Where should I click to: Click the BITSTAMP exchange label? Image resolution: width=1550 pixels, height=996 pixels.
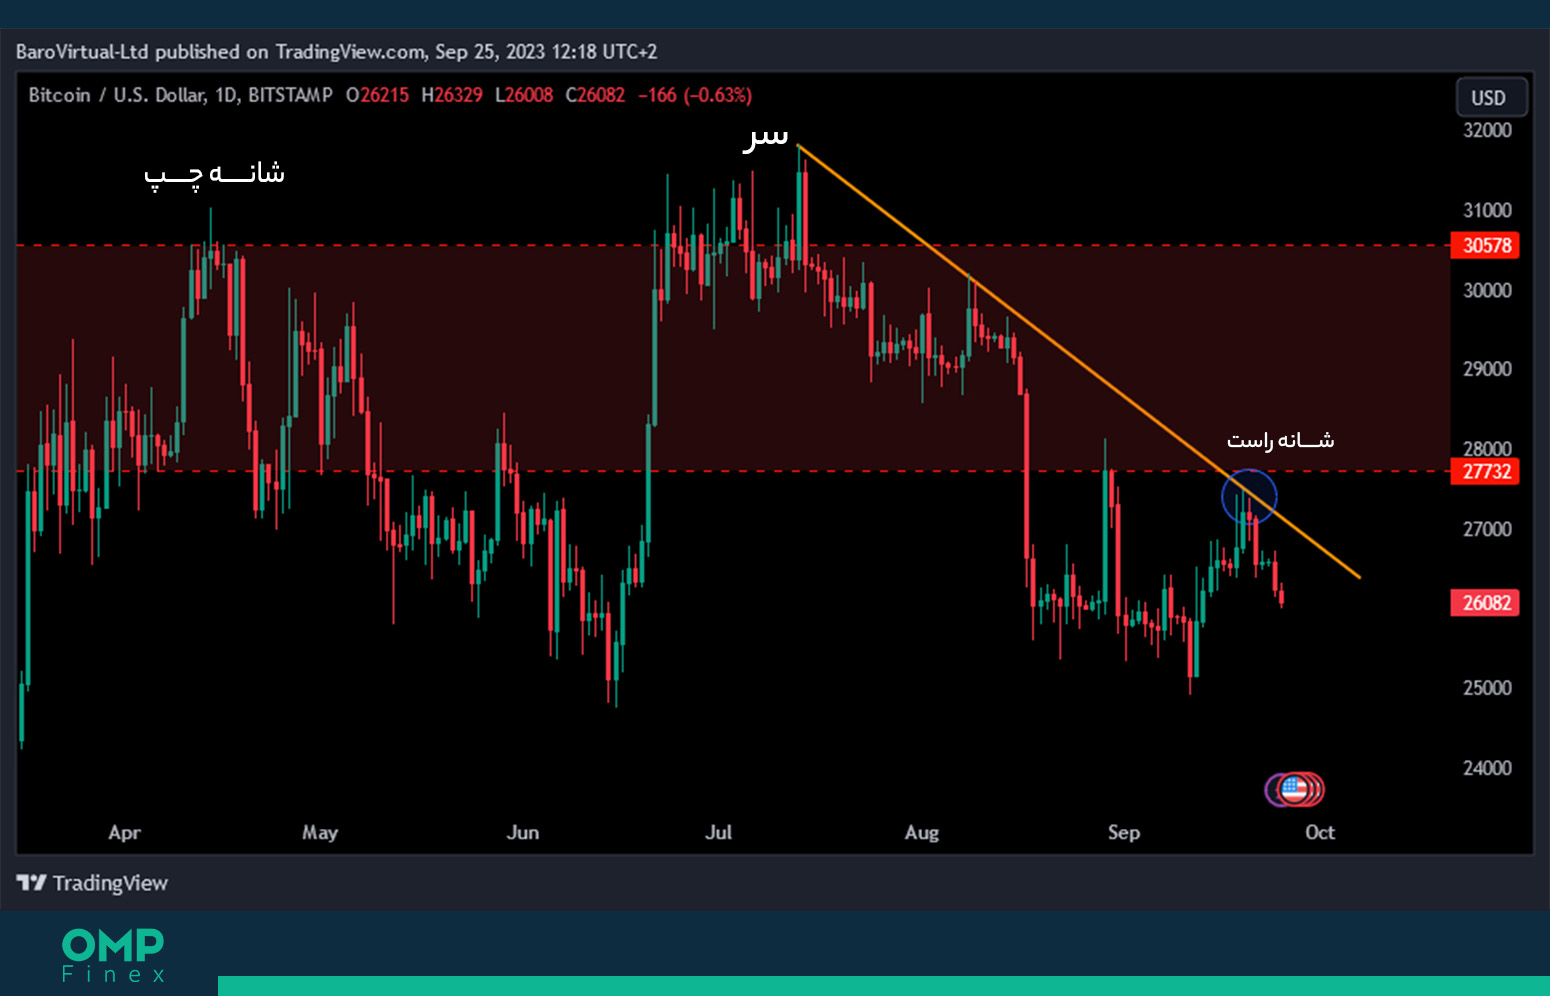[290, 95]
